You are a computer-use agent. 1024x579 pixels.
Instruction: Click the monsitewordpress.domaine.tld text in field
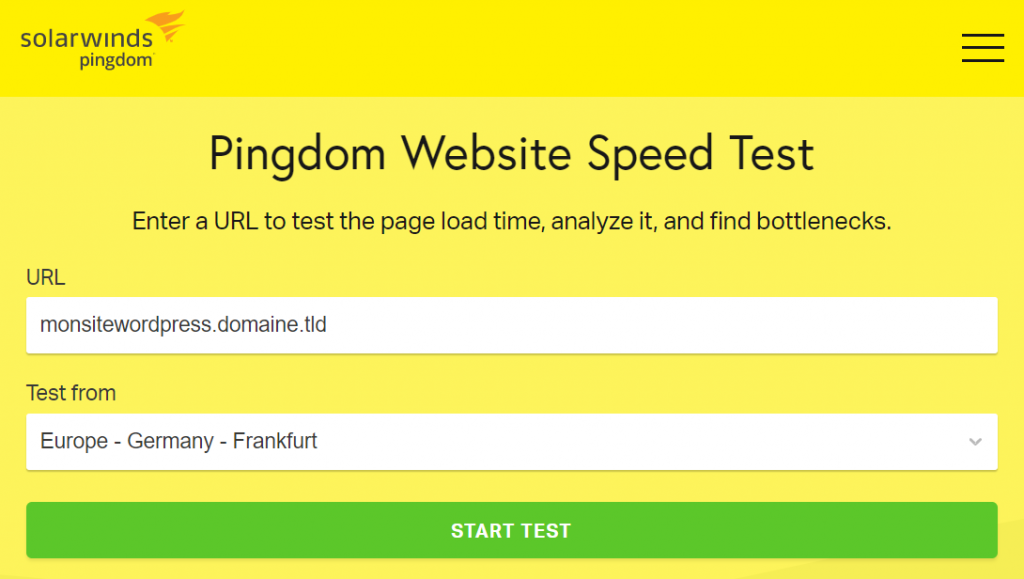point(183,324)
